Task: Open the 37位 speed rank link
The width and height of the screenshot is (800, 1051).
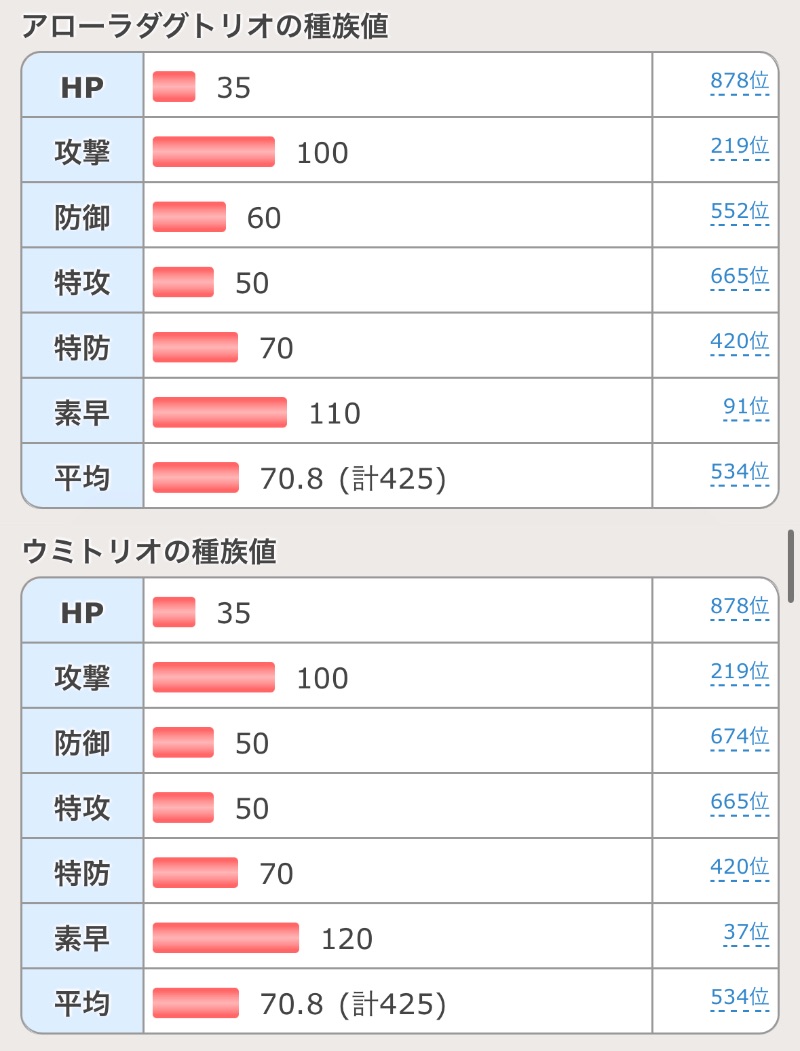Action: click(746, 933)
